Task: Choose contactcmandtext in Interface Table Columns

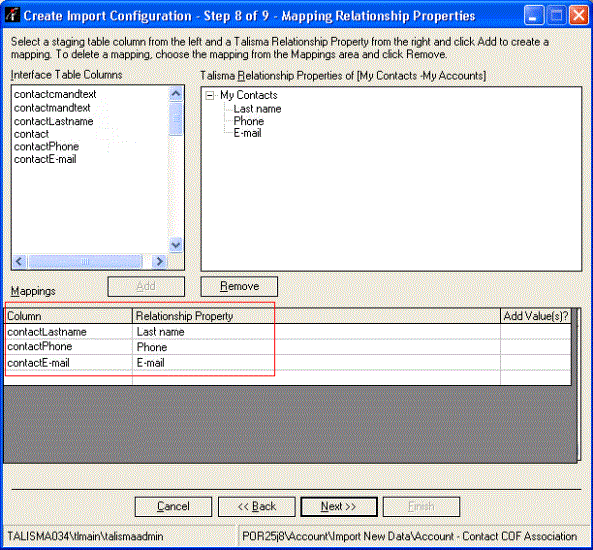Action: tap(55, 94)
